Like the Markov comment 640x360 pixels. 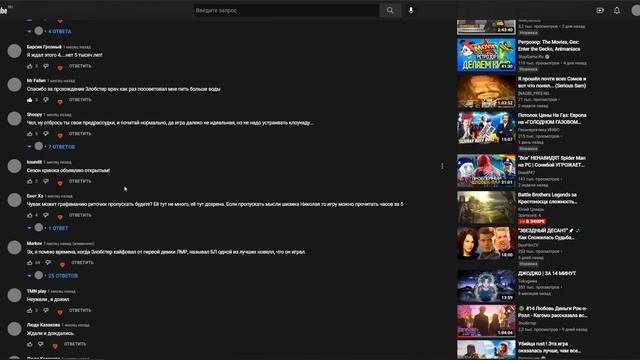tap(29, 262)
